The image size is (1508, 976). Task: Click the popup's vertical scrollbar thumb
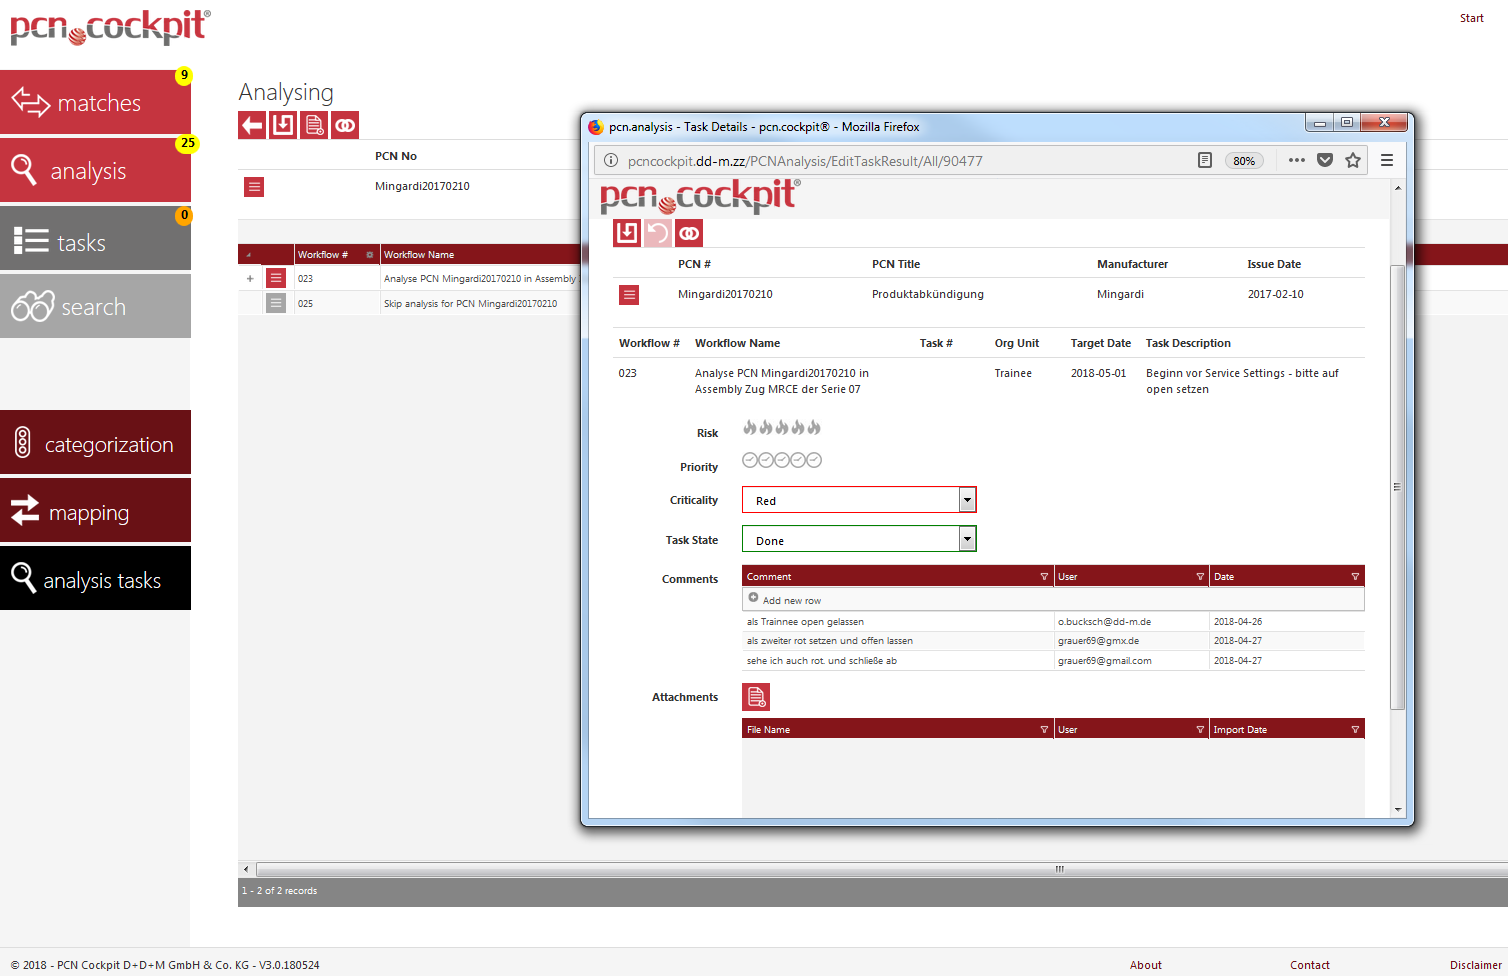(1397, 487)
